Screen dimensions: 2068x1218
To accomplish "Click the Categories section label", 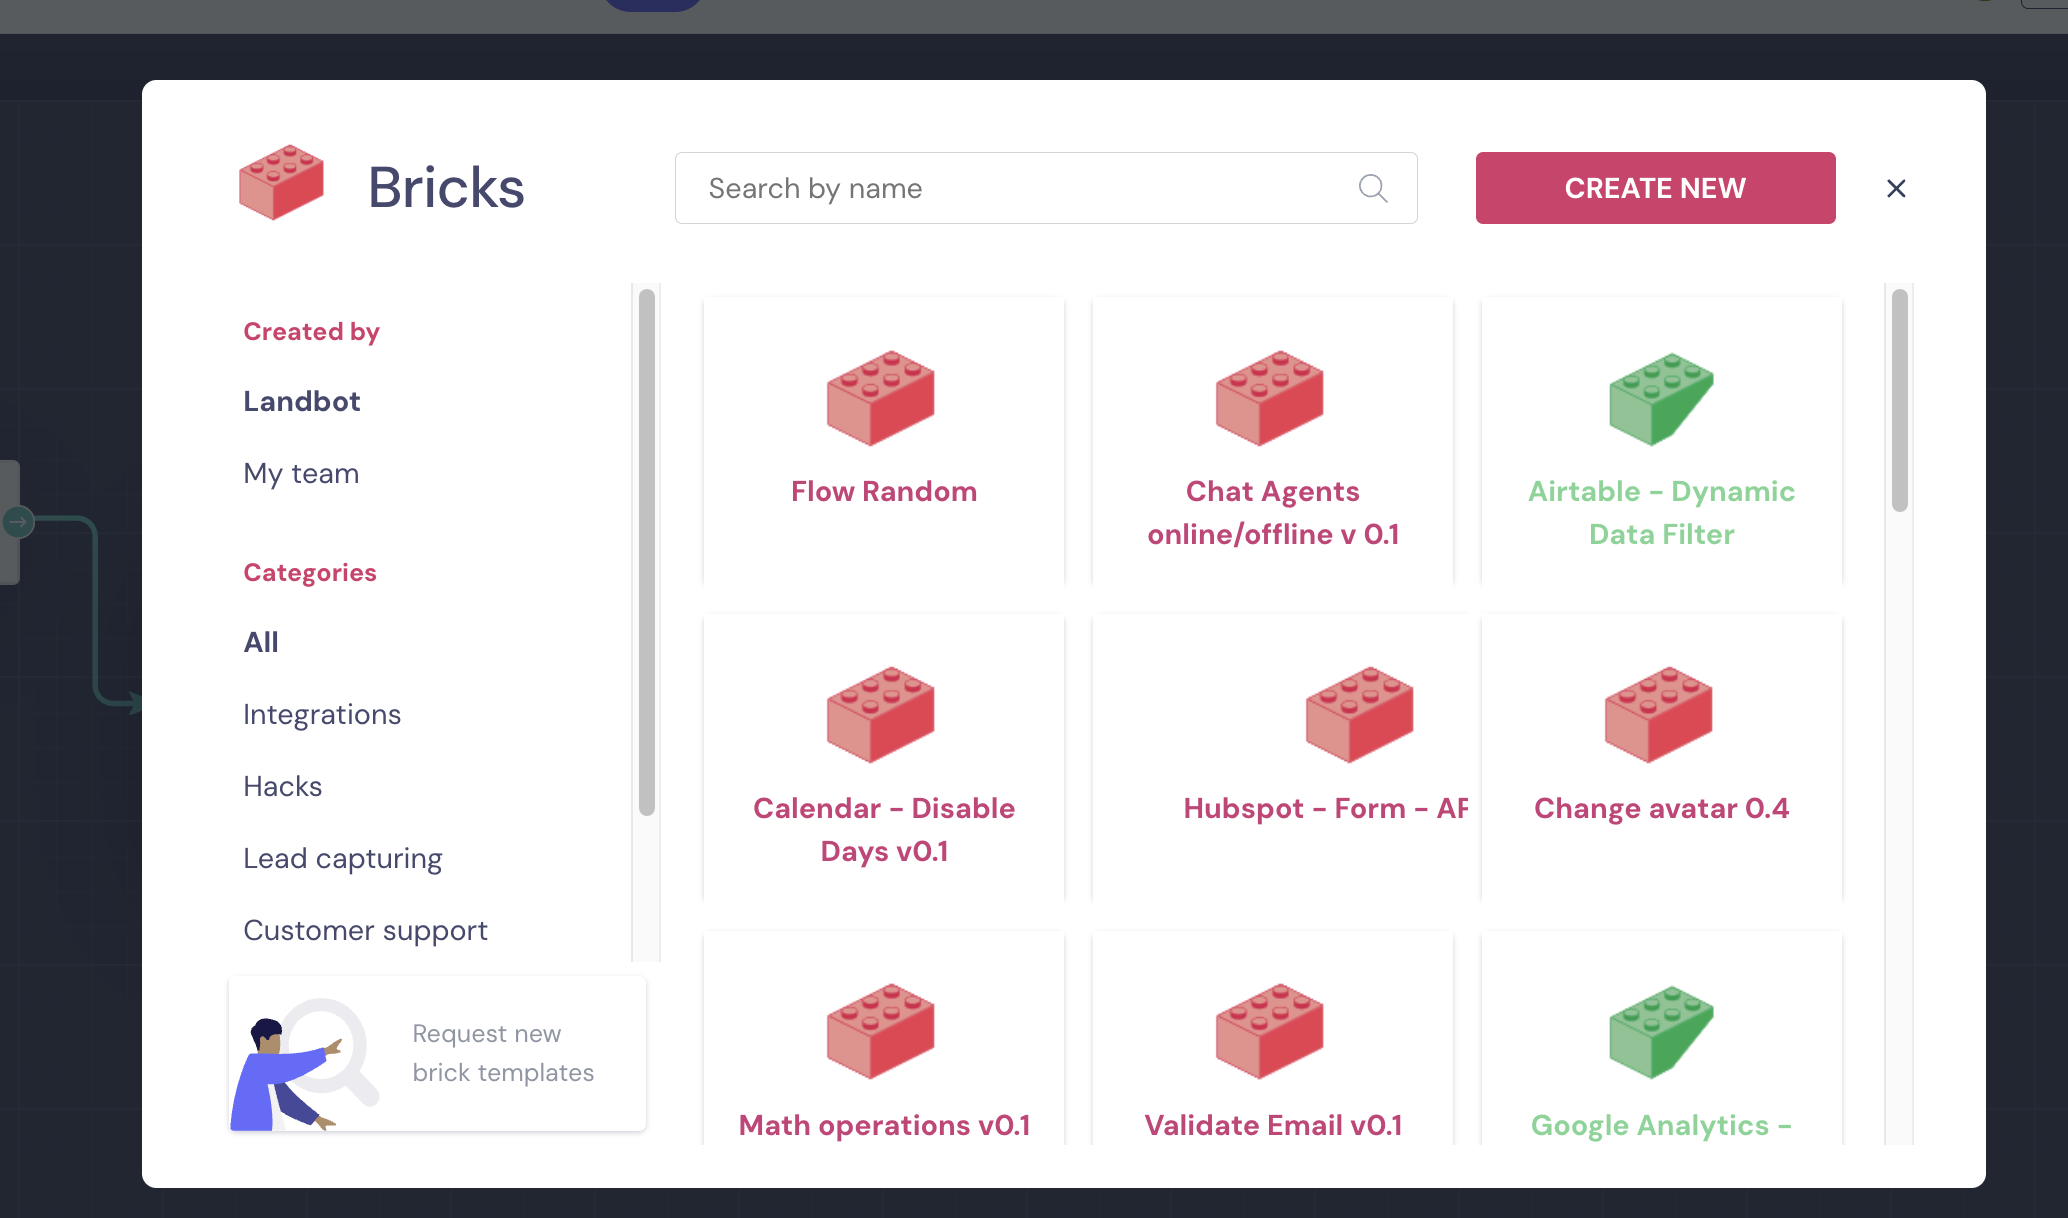I will [310, 572].
